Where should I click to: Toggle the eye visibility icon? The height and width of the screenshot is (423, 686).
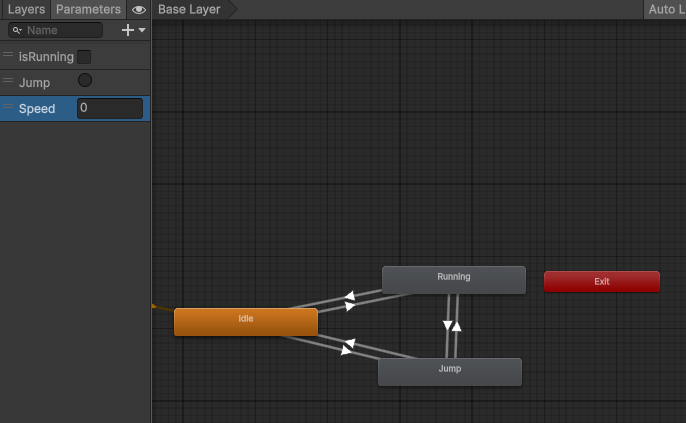point(139,10)
